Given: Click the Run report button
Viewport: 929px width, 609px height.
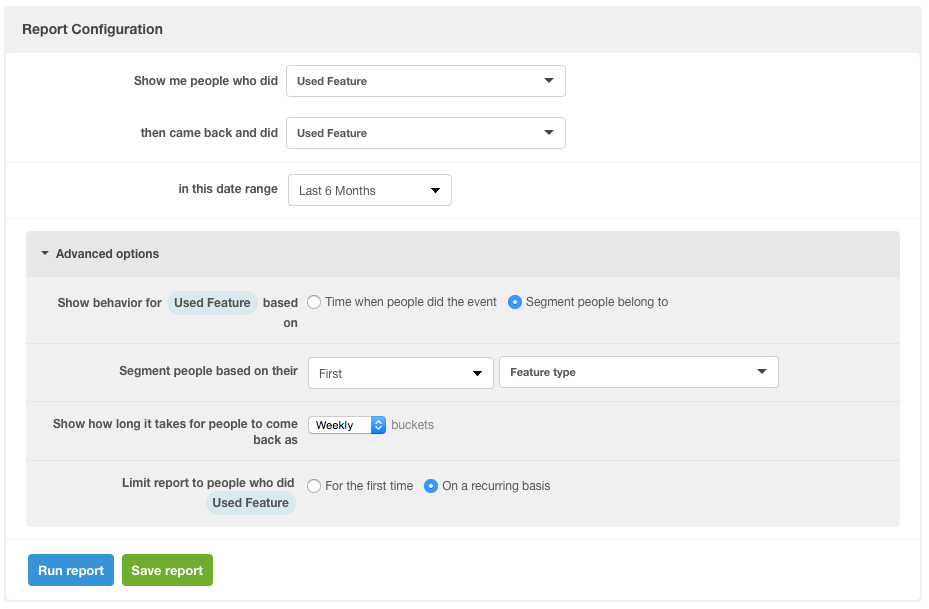Looking at the screenshot, I should click(x=71, y=570).
